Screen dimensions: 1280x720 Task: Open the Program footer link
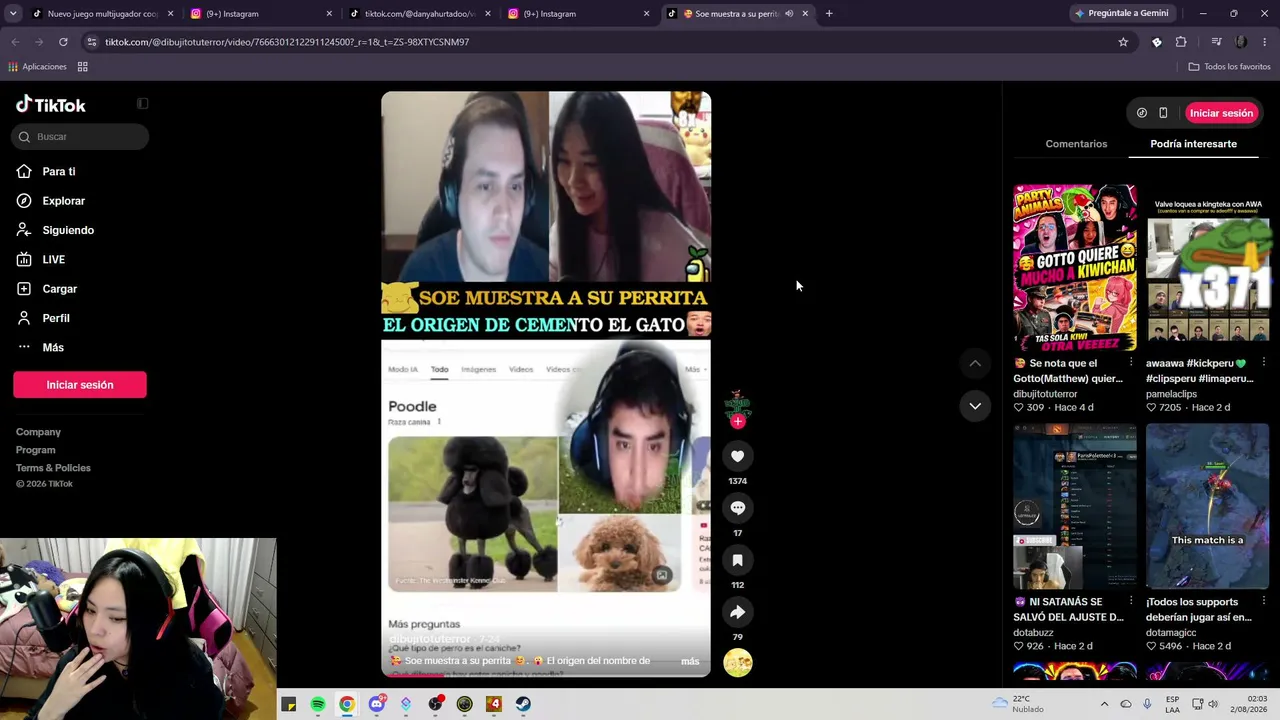(35, 450)
